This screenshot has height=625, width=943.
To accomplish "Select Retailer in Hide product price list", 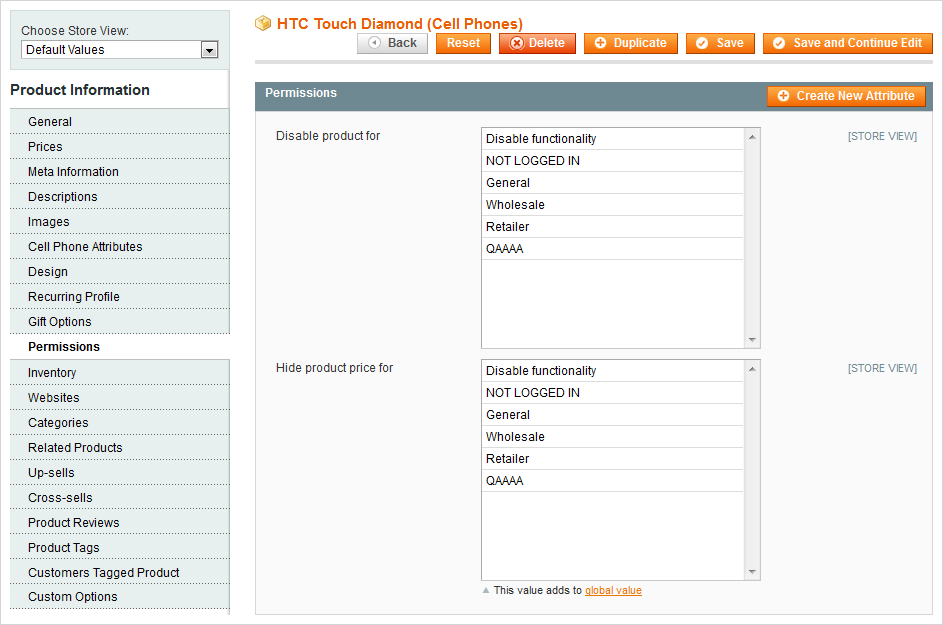I will pos(613,459).
